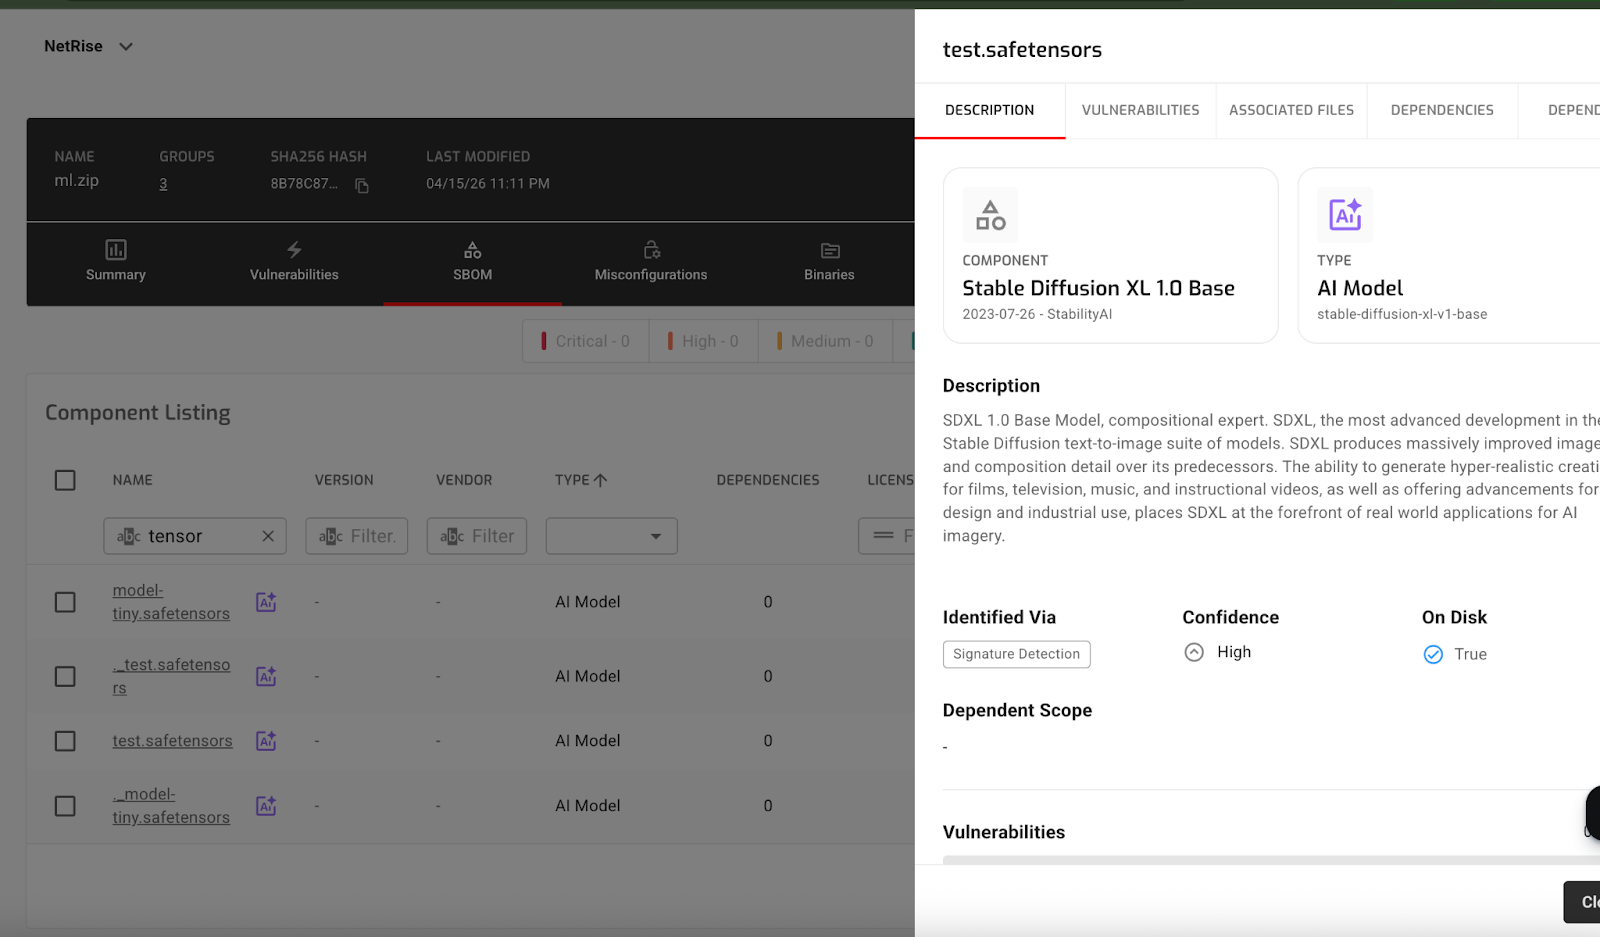This screenshot has height=937, width=1600.
Task: Click AI icon beside test.safetensors row
Action: (266, 741)
